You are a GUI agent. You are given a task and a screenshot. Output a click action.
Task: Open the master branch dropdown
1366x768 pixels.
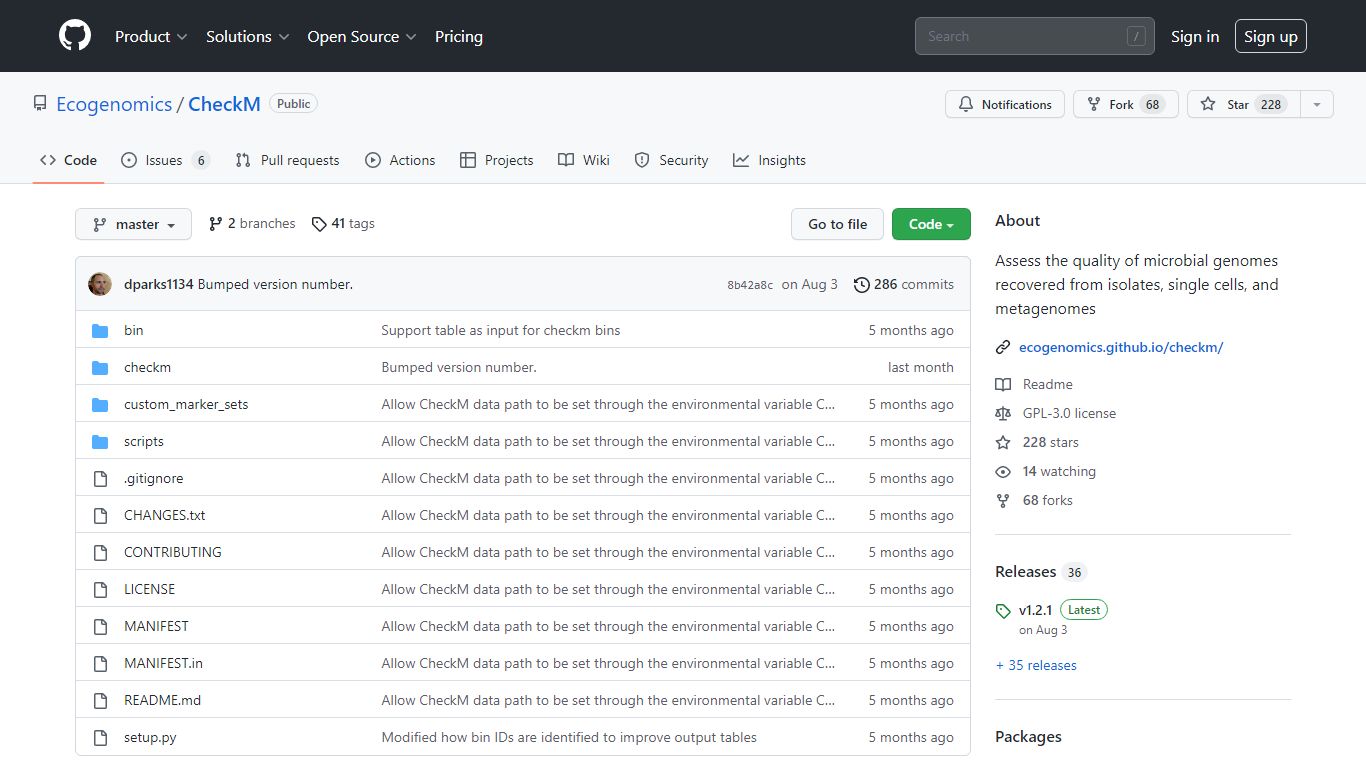(133, 224)
